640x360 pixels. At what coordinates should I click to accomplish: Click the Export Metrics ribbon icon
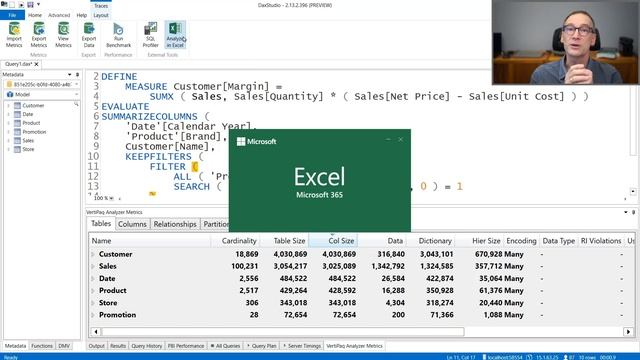tap(39, 35)
